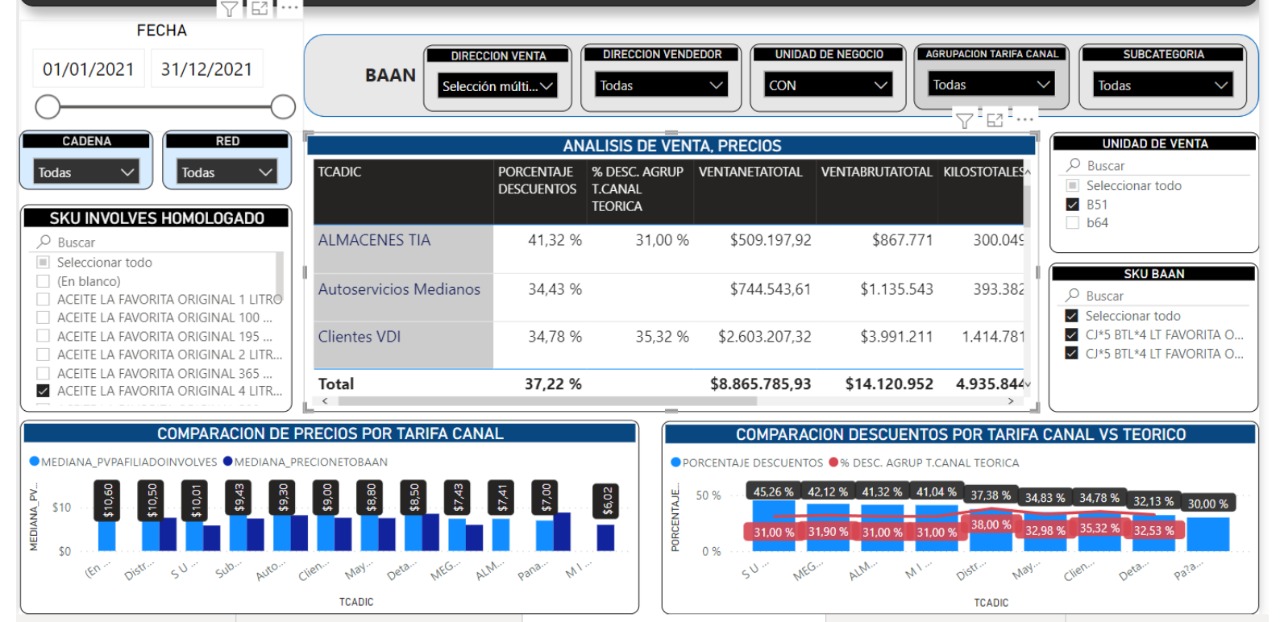Open focus mode icon above the FECHA slicer

pyautogui.click(x=259, y=9)
